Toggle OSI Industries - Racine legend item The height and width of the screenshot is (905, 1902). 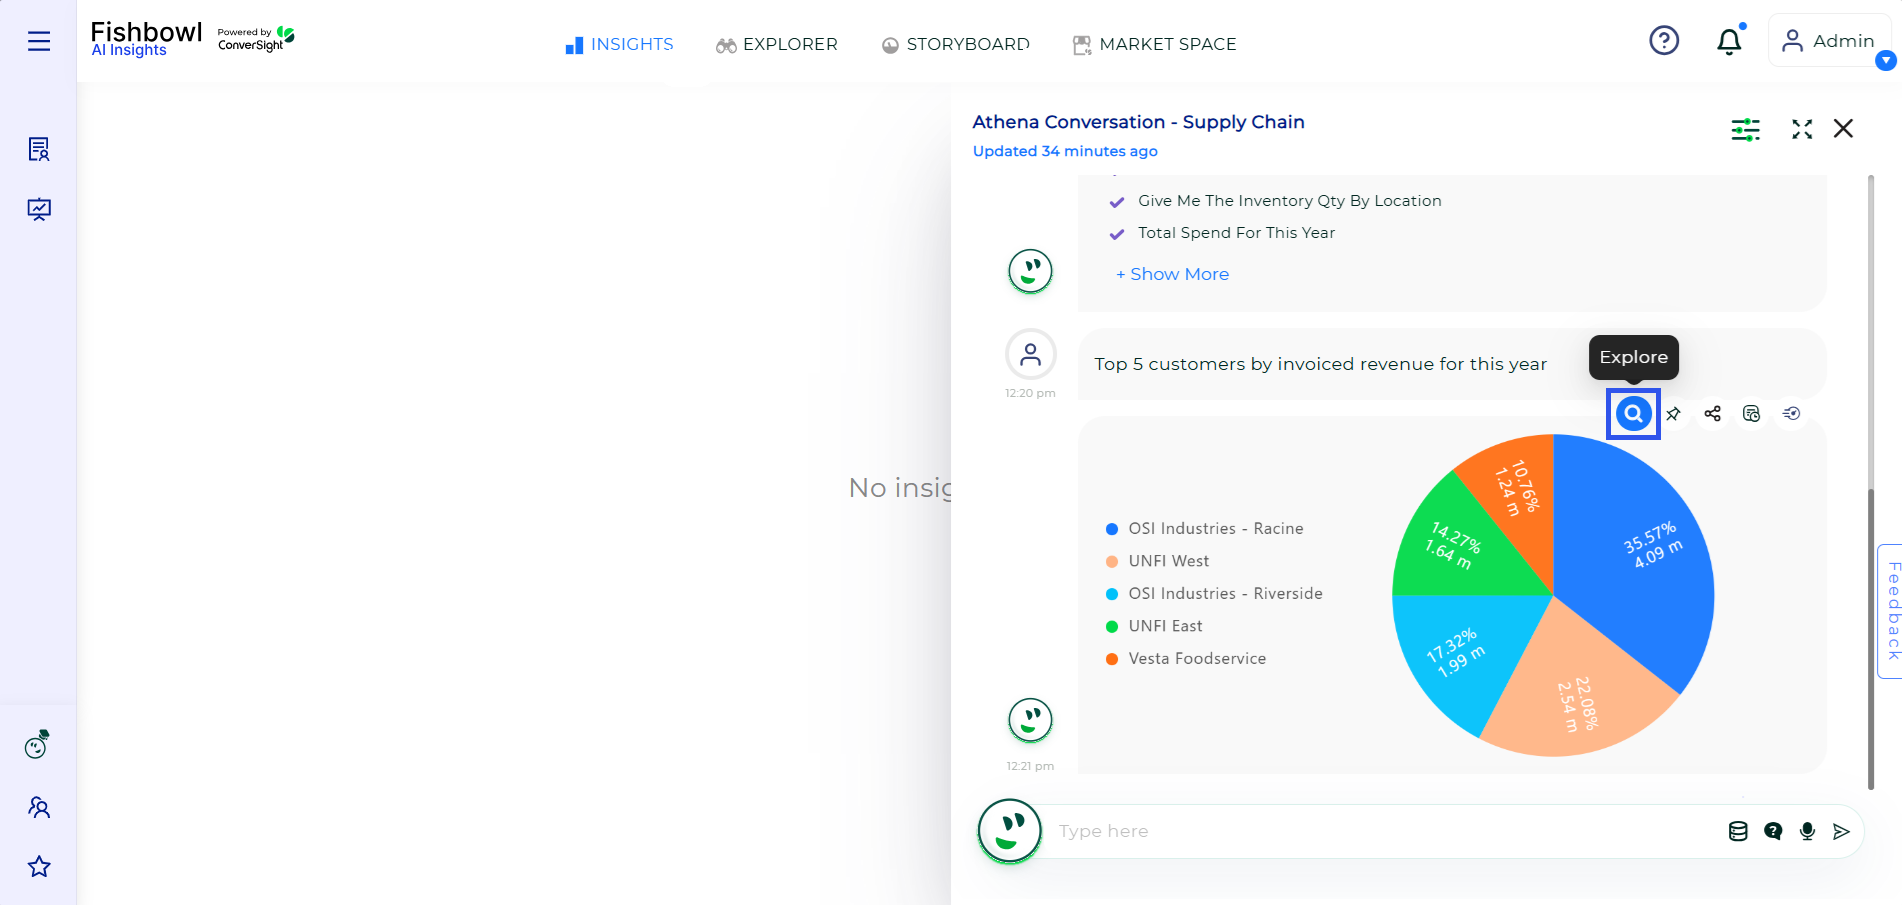click(1205, 529)
